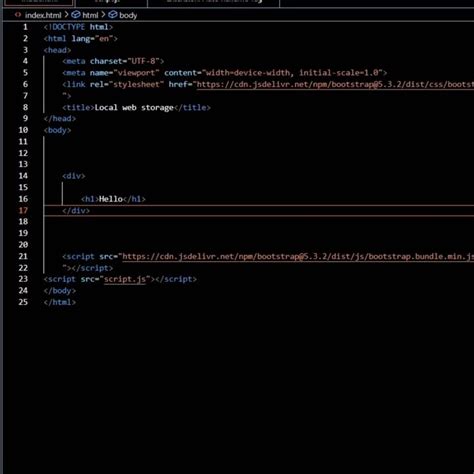Click the closing </head> tag on line 9

point(60,119)
